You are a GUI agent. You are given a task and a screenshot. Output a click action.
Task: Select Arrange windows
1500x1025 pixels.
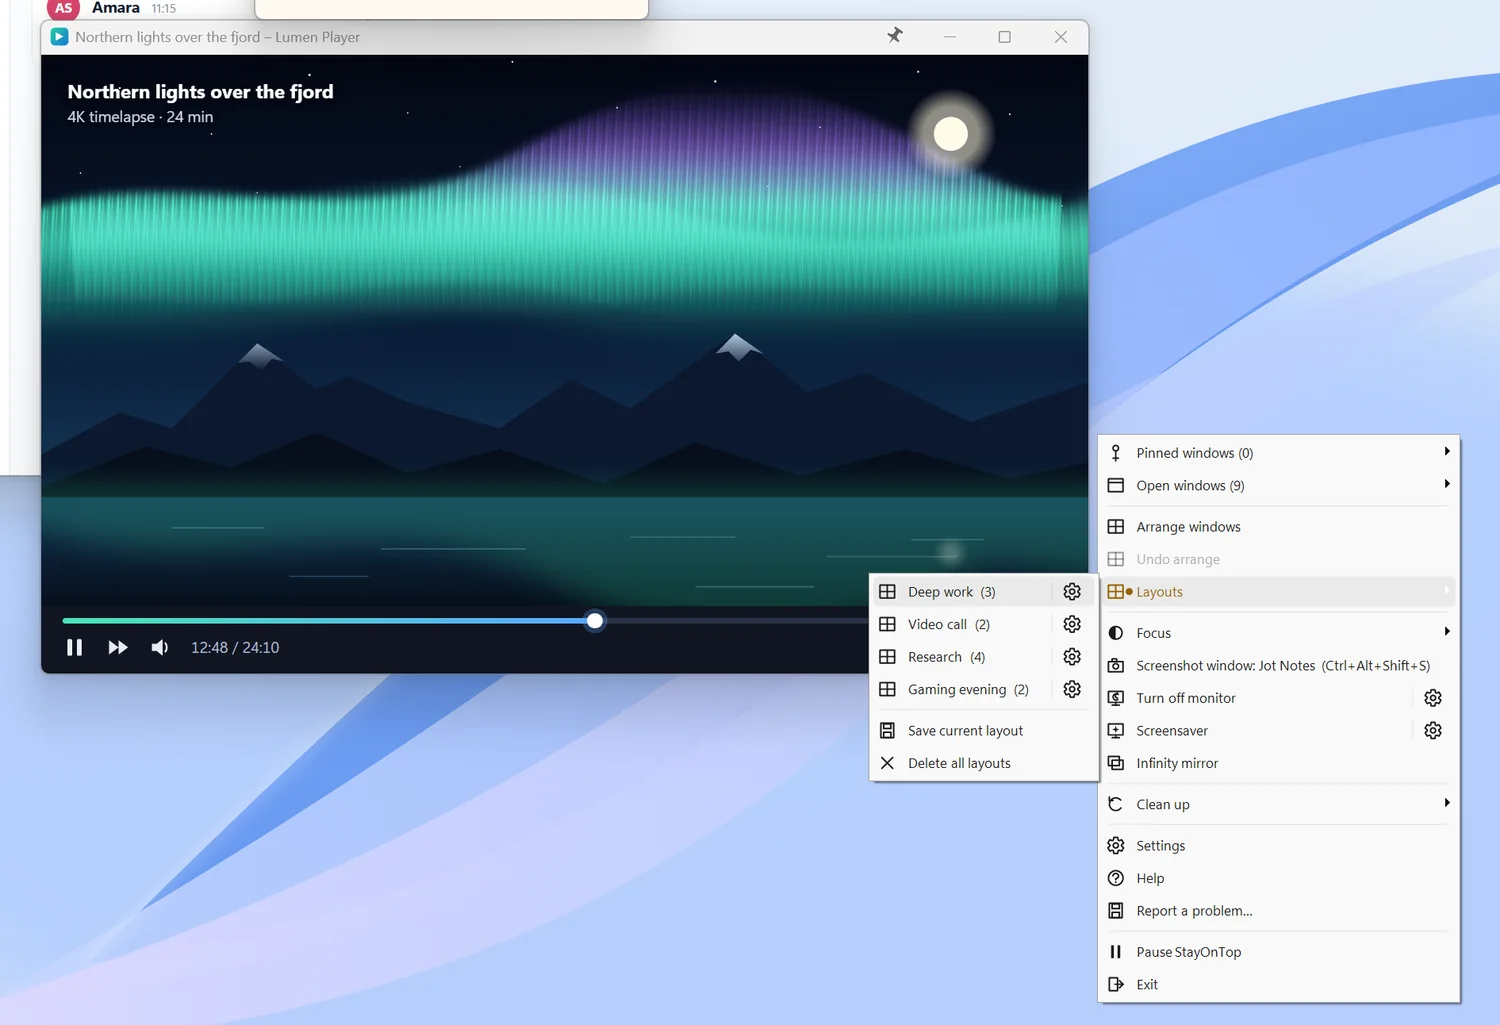[x=1278, y=526]
